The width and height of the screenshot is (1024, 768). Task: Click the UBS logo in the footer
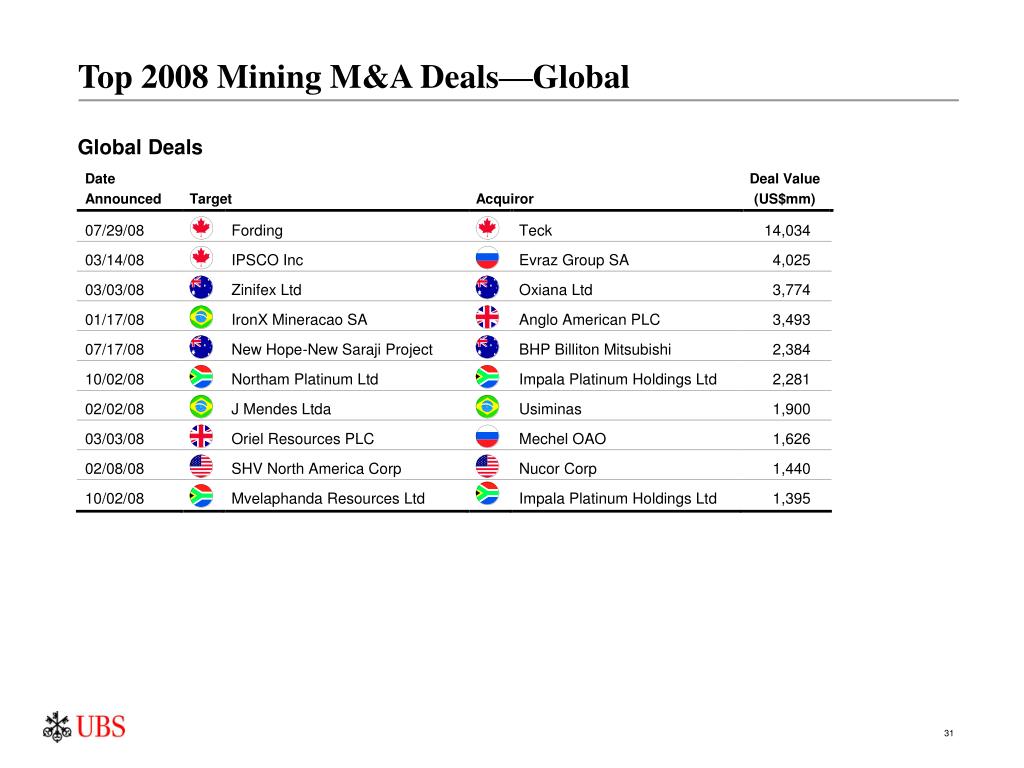[x=84, y=726]
